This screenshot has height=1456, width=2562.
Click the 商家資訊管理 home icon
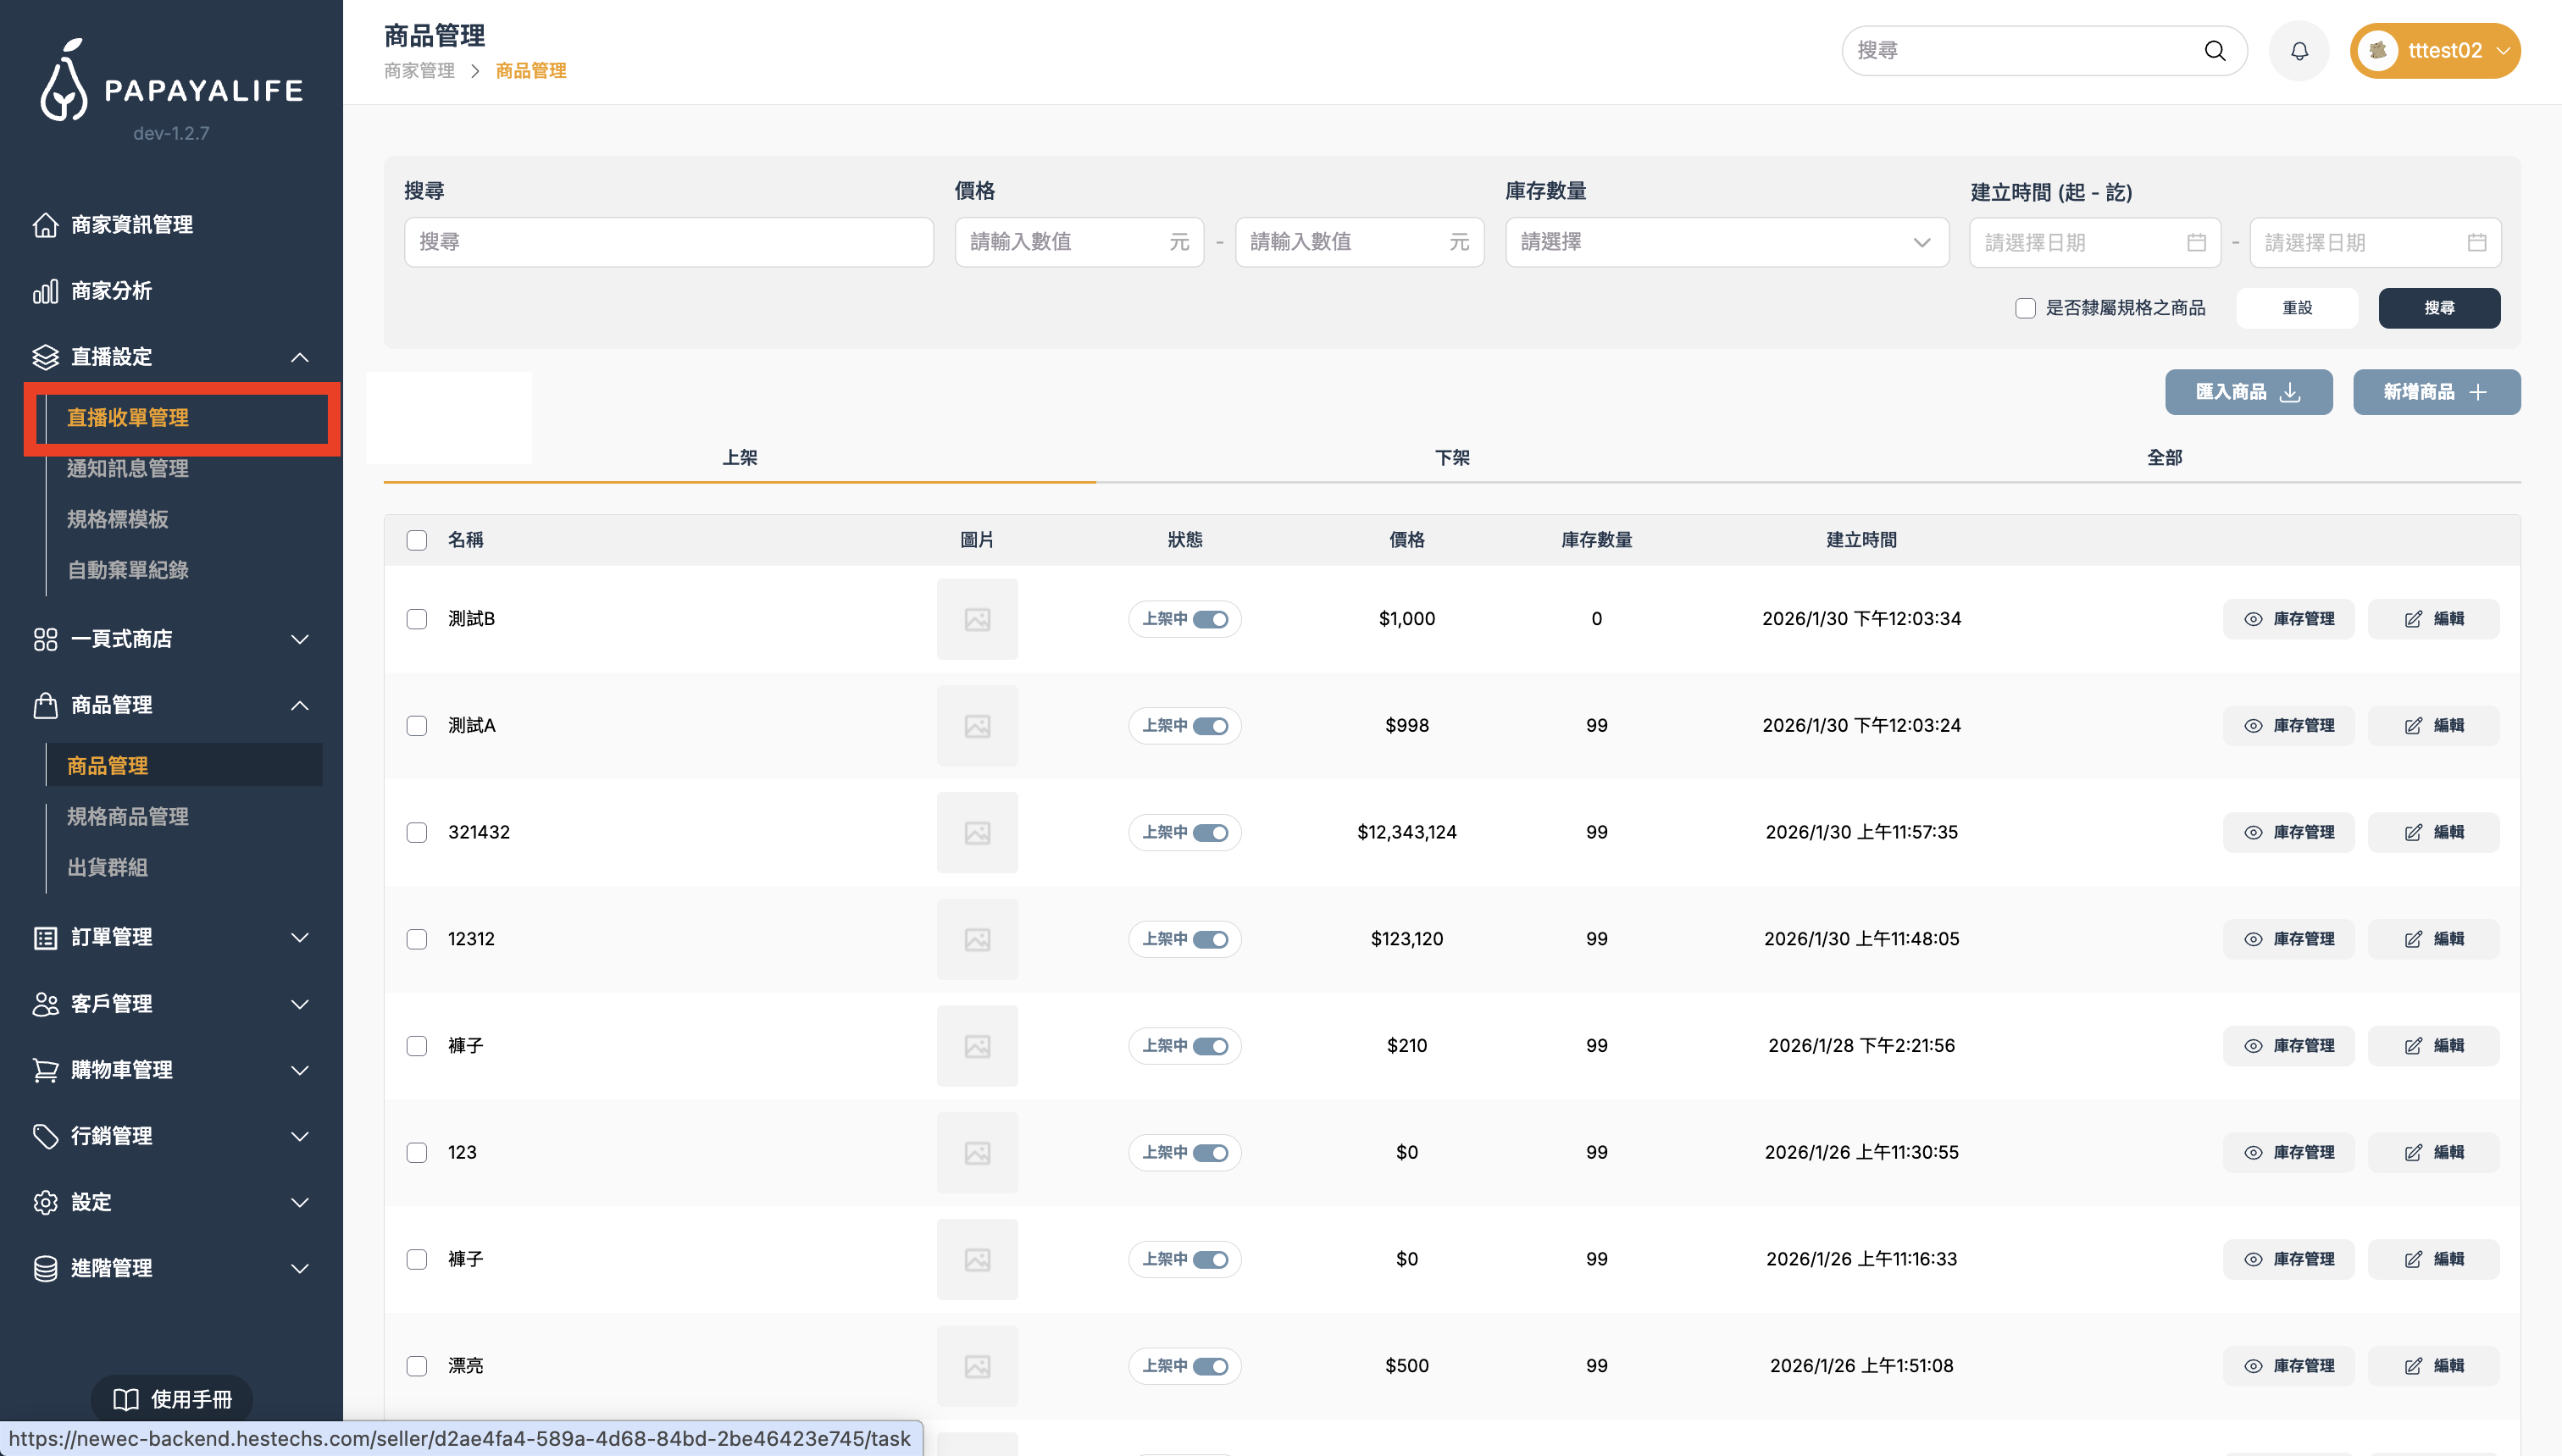45,225
